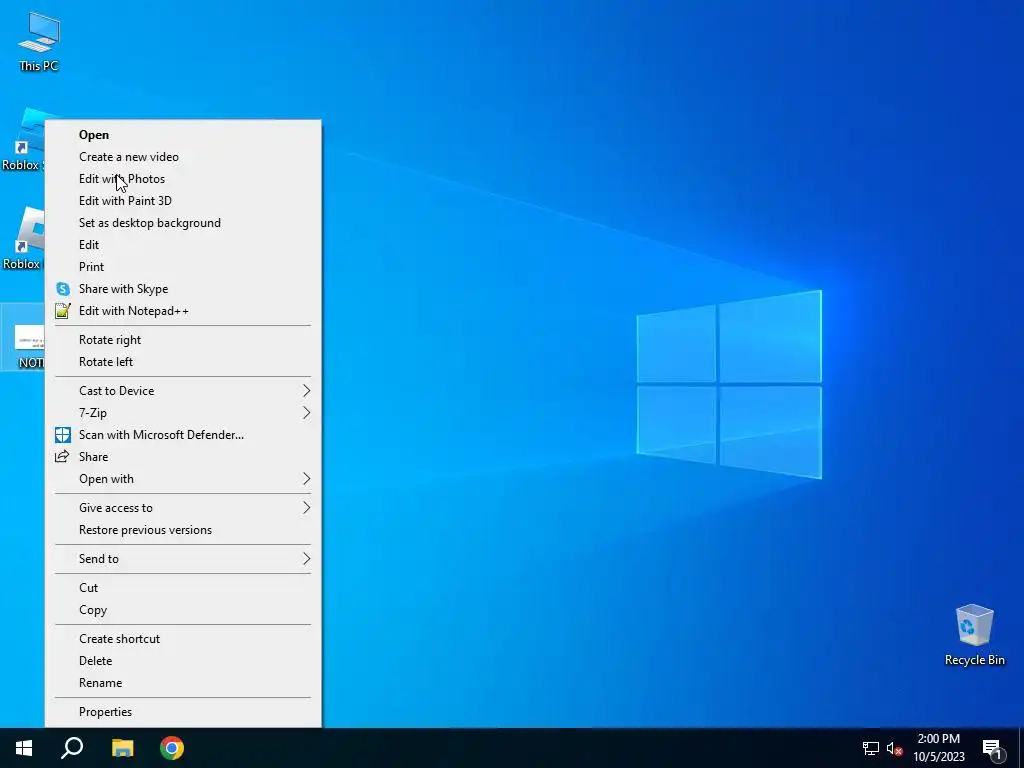Image resolution: width=1024 pixels, height=768 pixels.
Task: Click the Microsoft Defender shield icon
Action: 63,435
